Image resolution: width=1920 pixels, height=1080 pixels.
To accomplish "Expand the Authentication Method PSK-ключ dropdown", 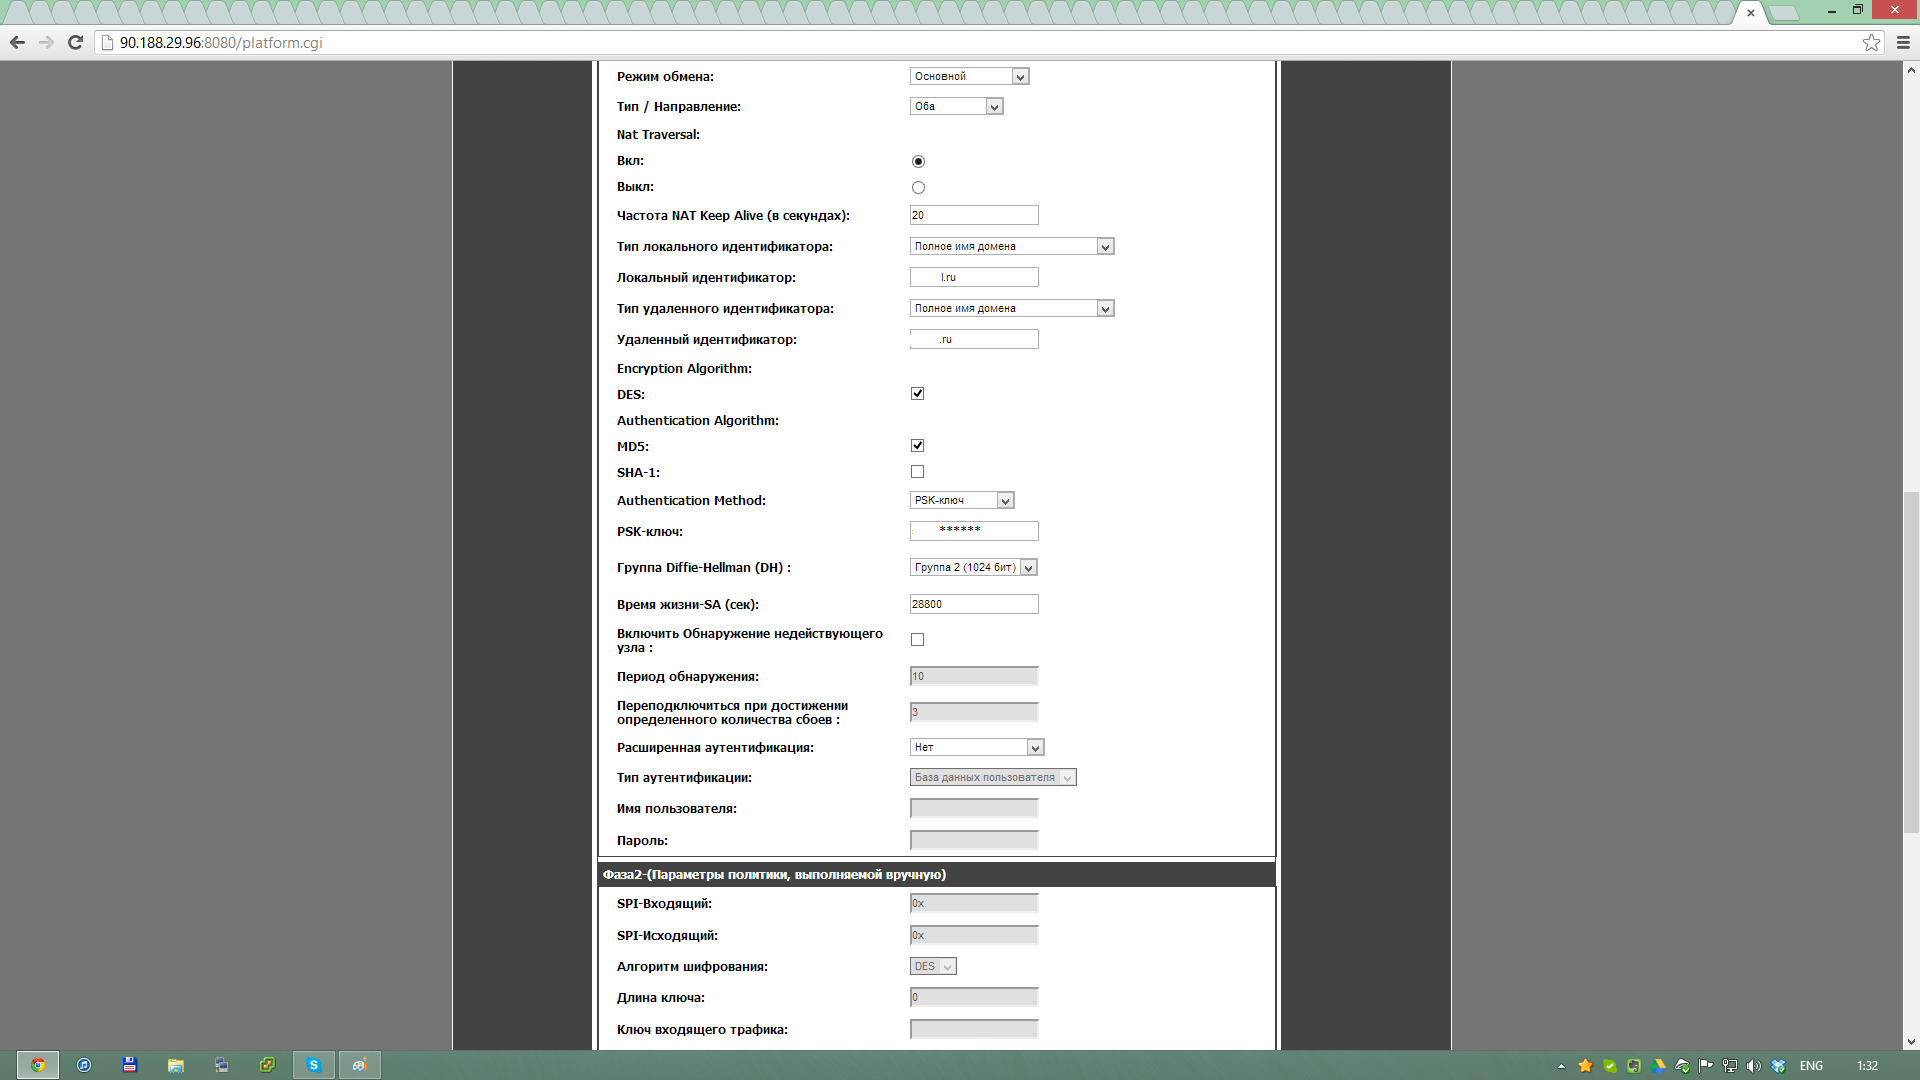I will 962,501.
